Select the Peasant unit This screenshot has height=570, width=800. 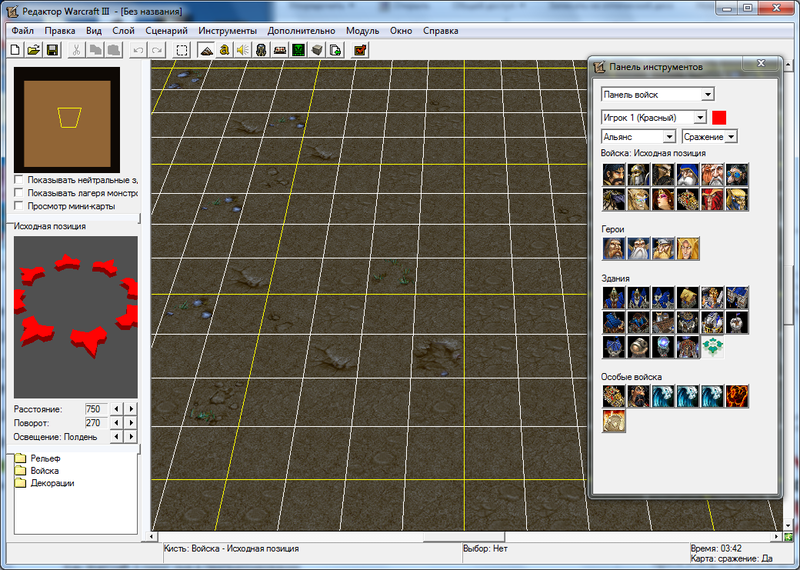click(614, 175)
